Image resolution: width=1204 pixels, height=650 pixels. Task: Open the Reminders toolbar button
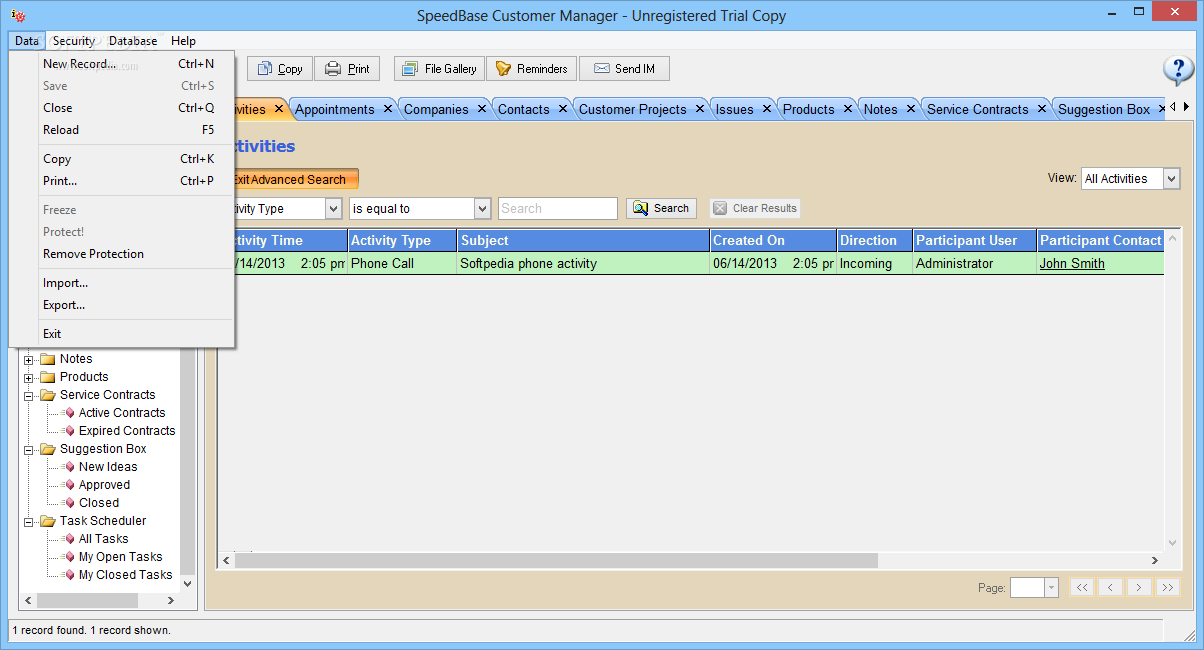click(x=532, y=69)
